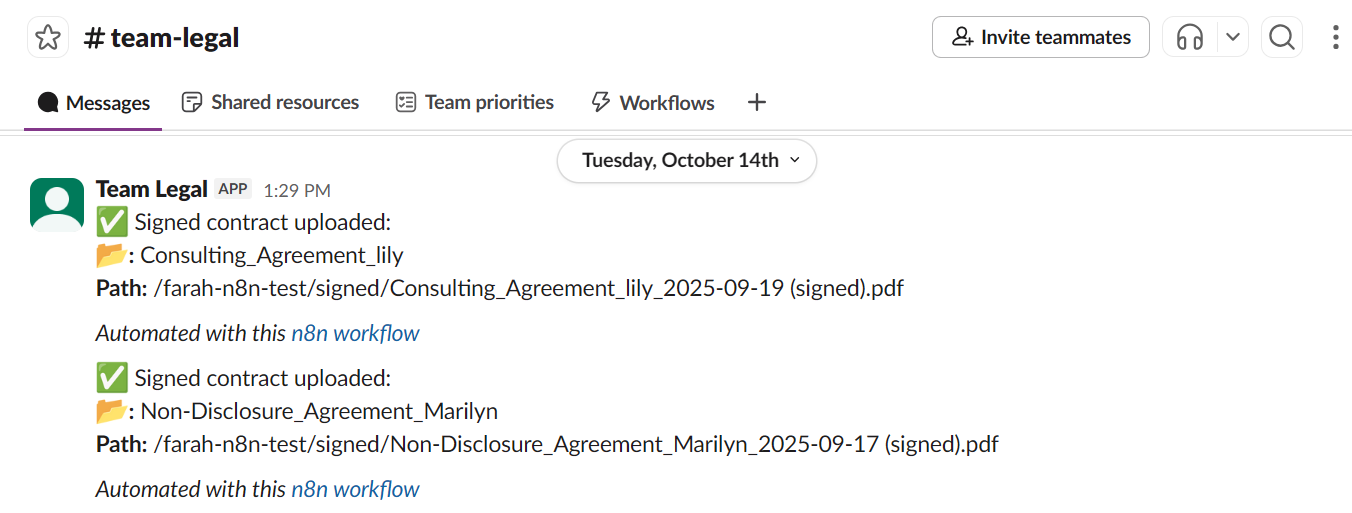
Task: Open first n8n workflow link
Action: [x=355, y=334]
